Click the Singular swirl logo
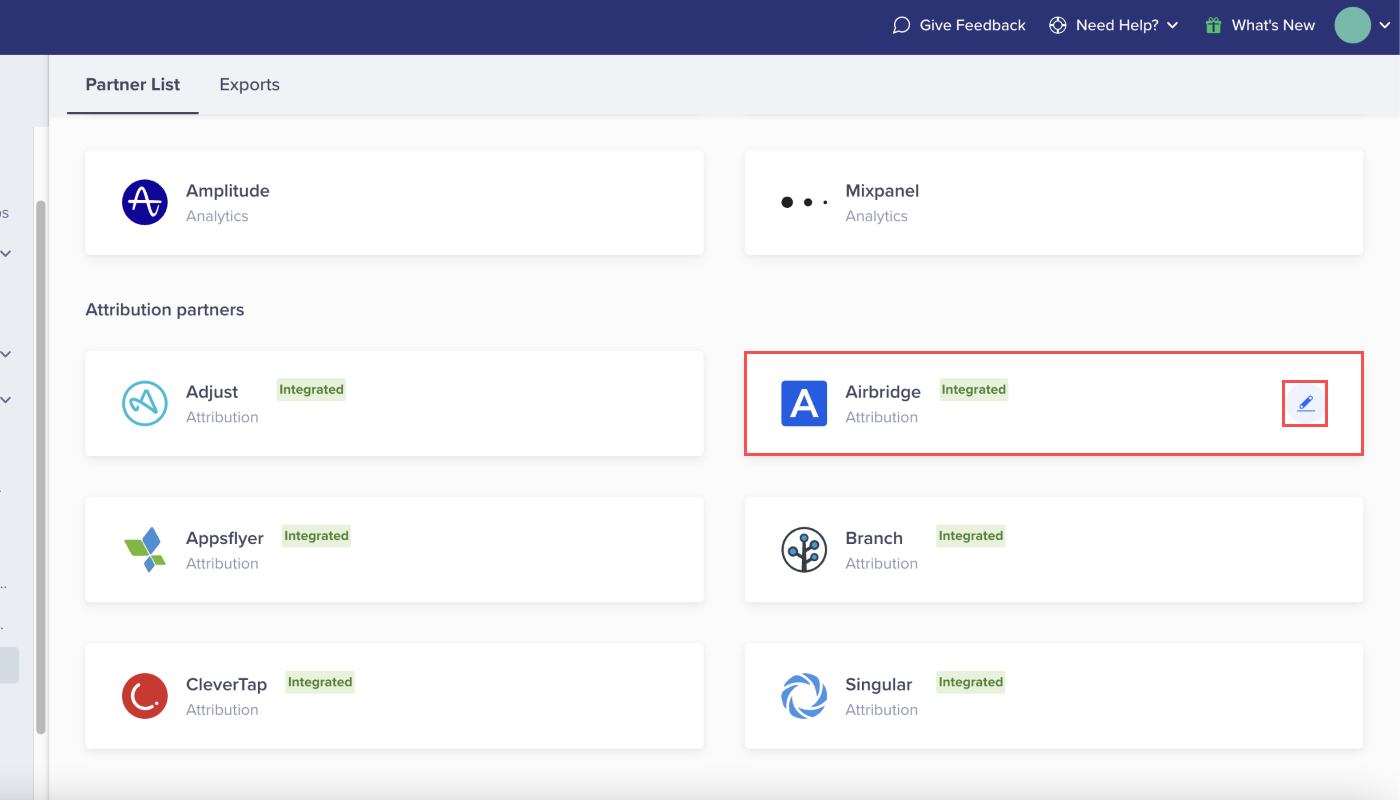Viewport: 1400px width, 800px height. pos(804,696)
